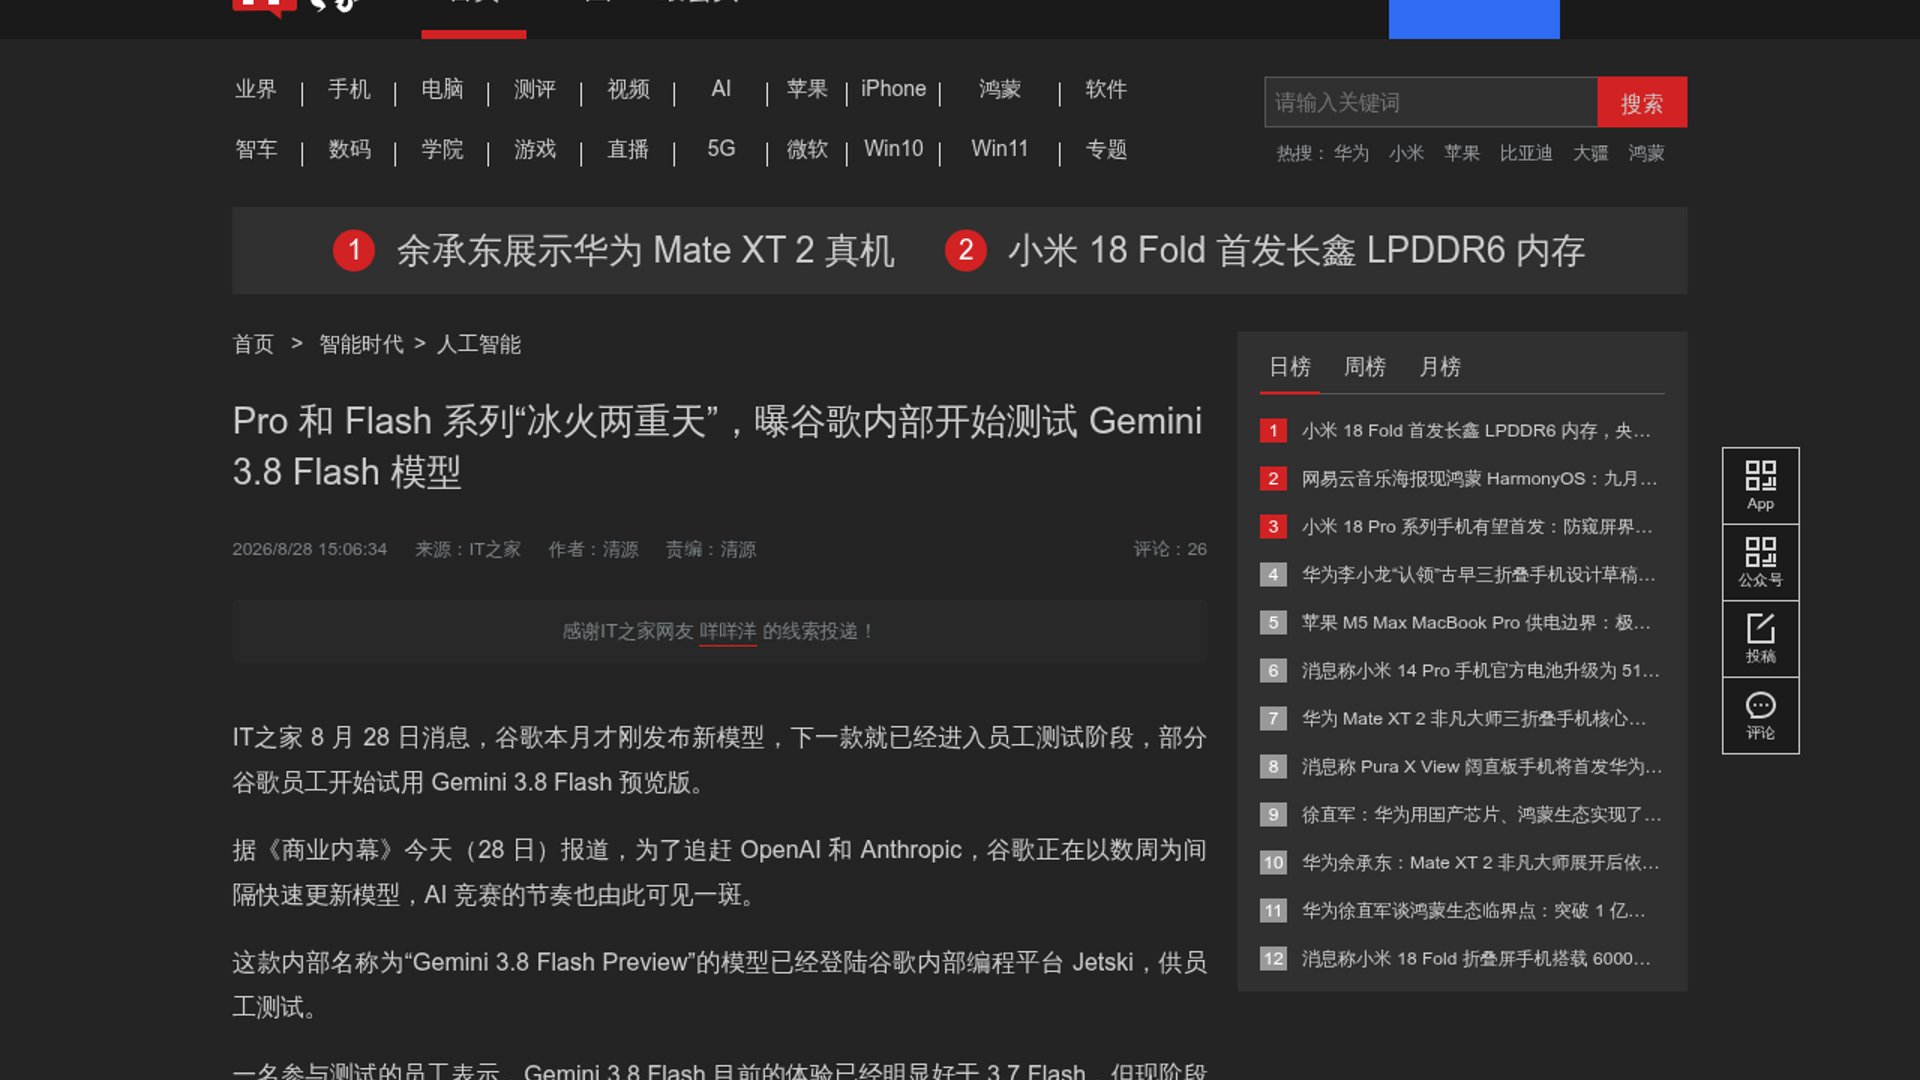Open ranked article 华为 Mate XT 2 非凡大师三折叠手机核心
This screenshot has height=1080, width=1920.
click(1474, 719)
